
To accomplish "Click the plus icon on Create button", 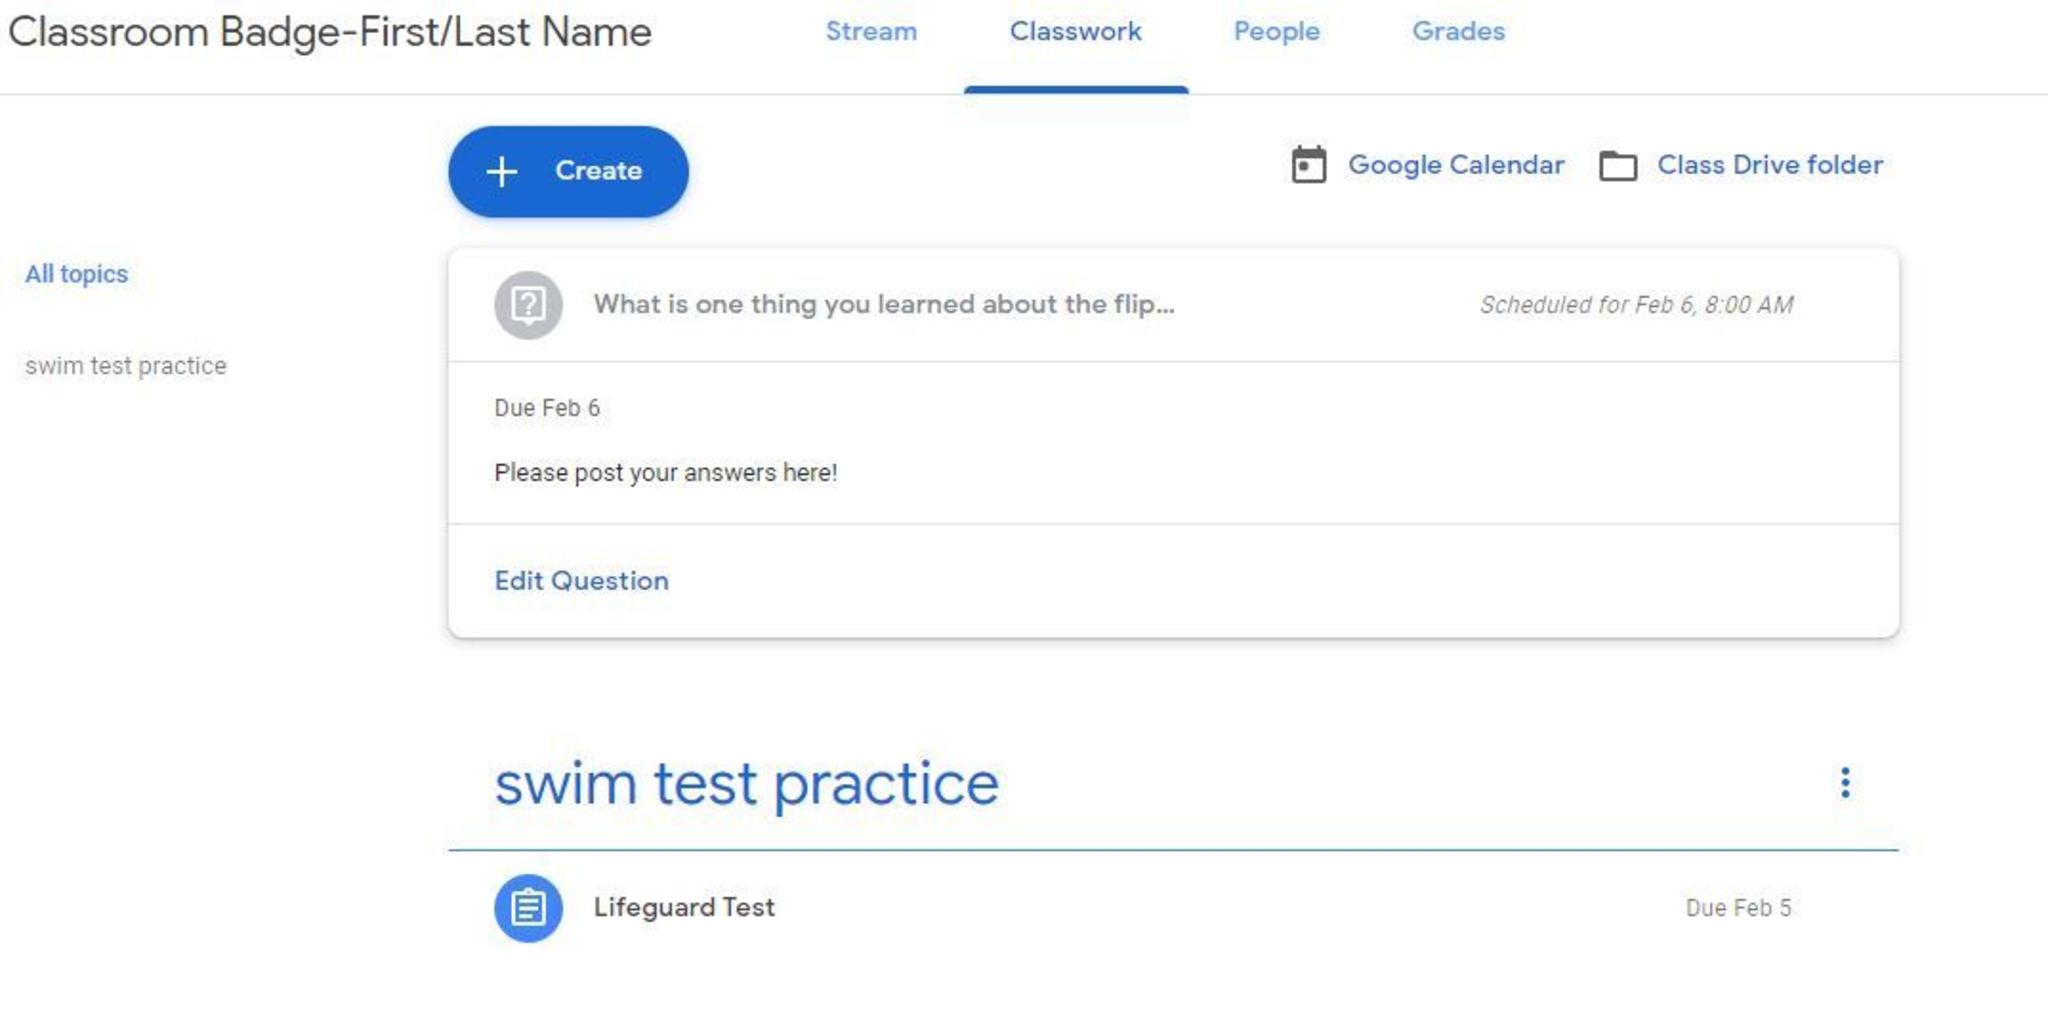I will pos(501,171).
